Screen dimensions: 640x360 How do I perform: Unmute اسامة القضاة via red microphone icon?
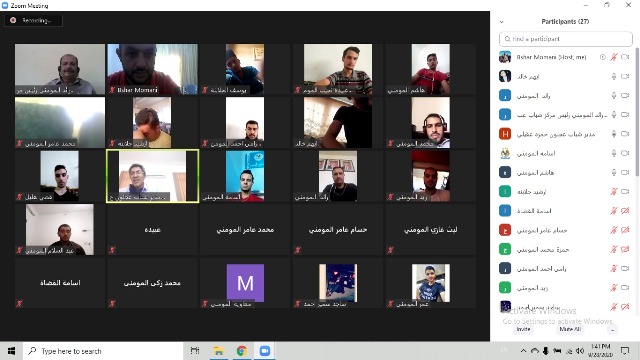point(613,211)
